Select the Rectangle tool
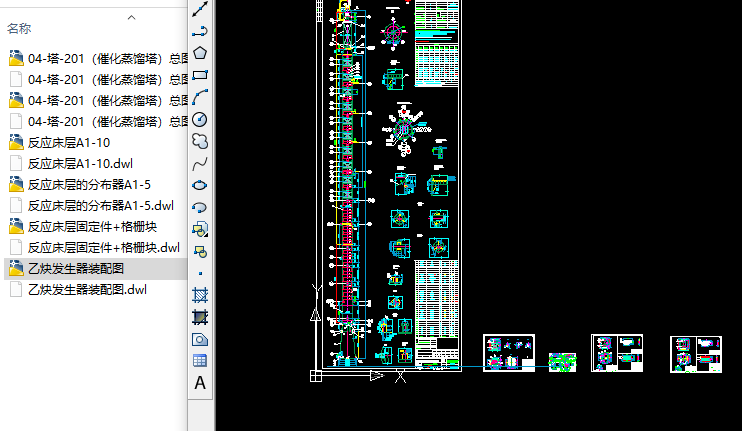742x431 pixels. [x=200, y=75]
